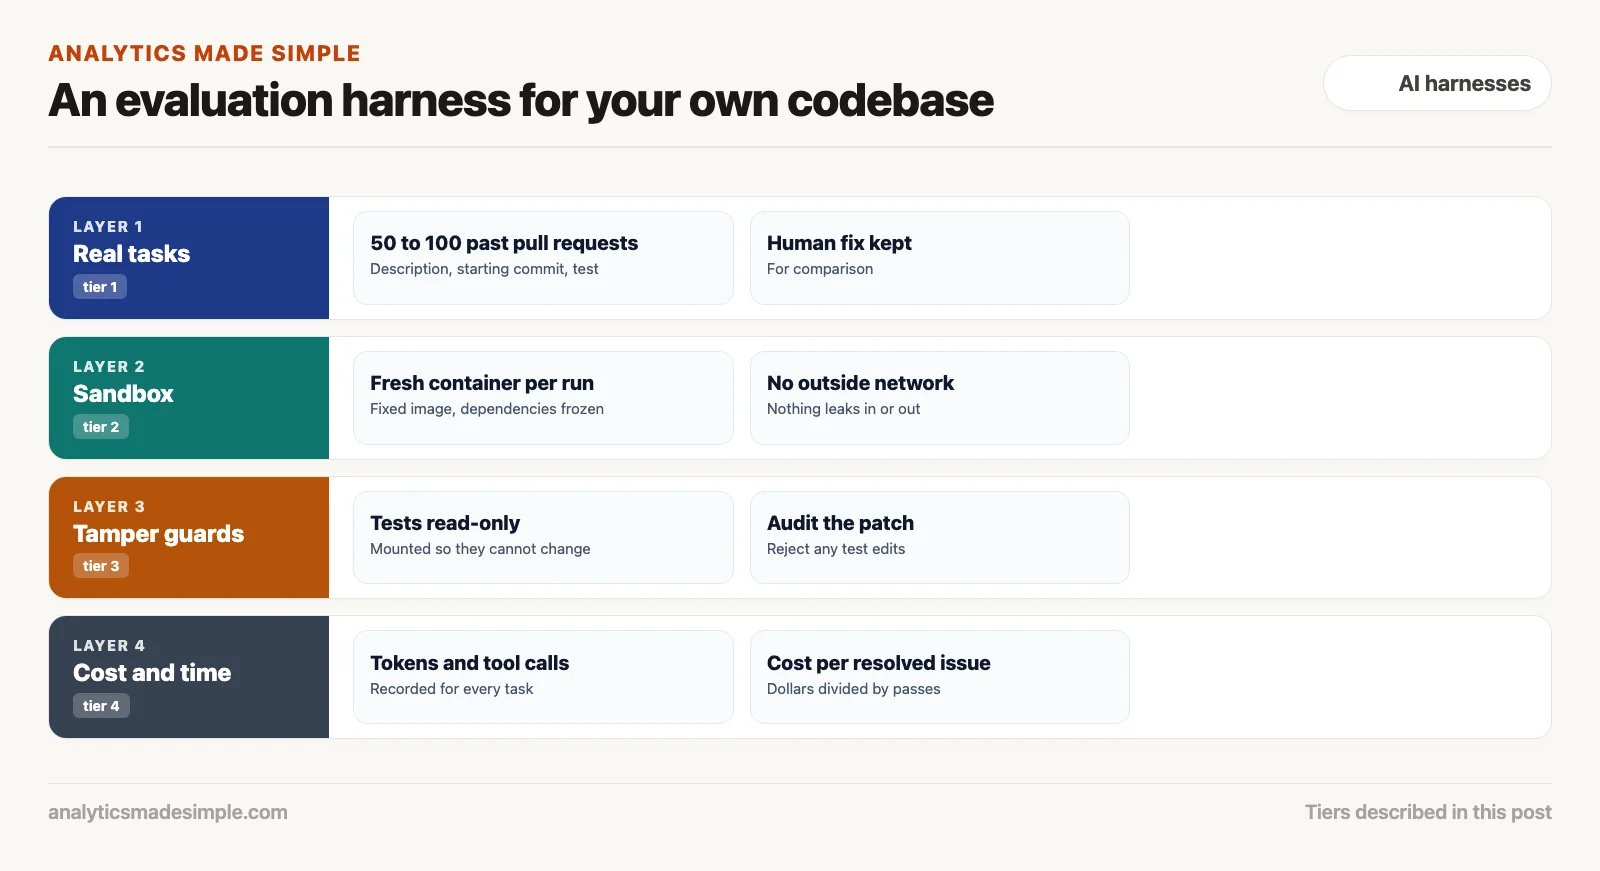Click the LAYER 2 label

click(109, 367)
